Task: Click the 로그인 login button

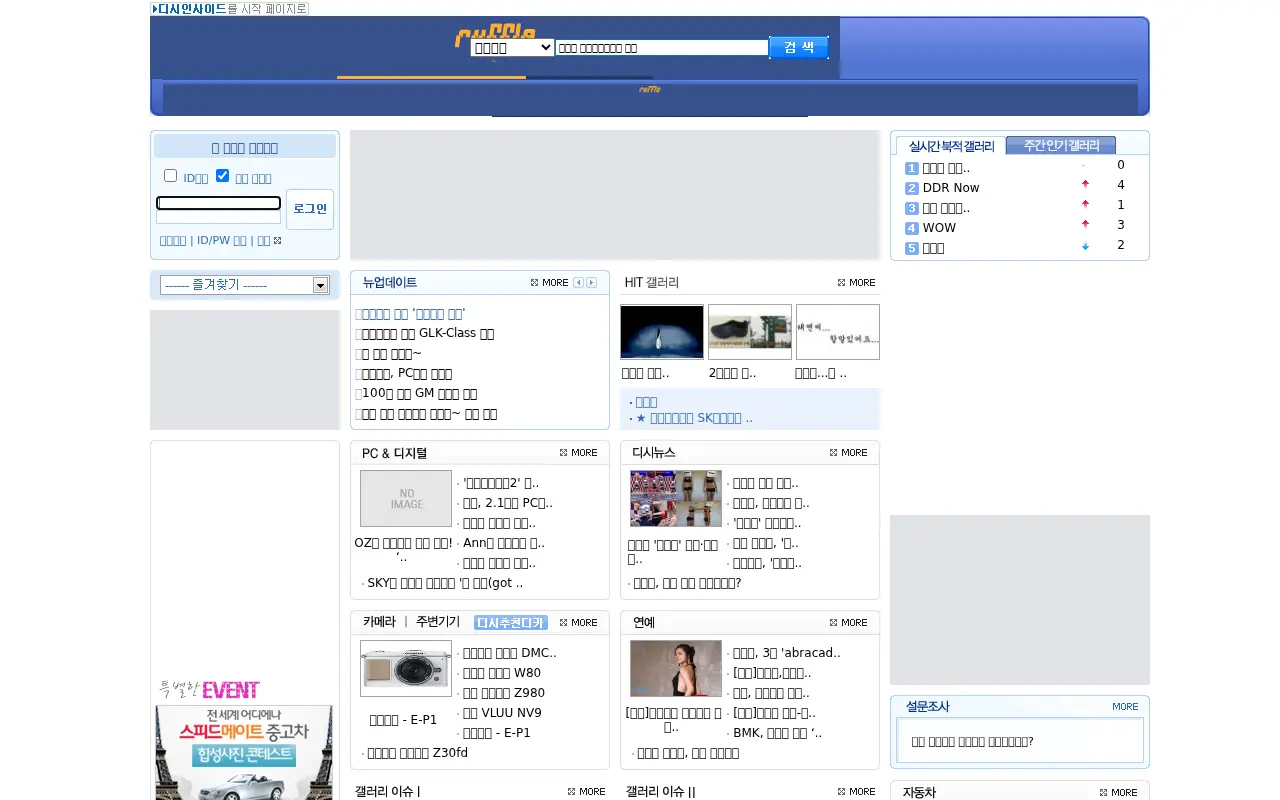Action: tap(310, 209)
